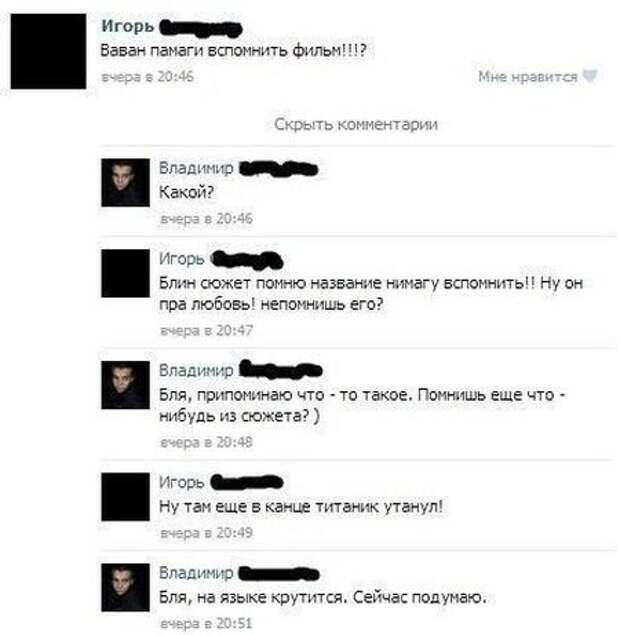Open the вчера в 20:51 comment timestamp

coord(207,623)
